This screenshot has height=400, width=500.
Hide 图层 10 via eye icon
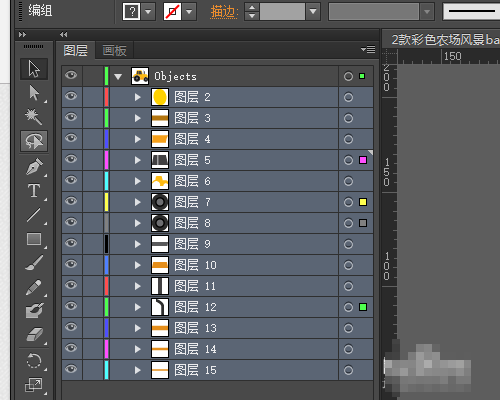pyautogui.click(x=71, y=264)
